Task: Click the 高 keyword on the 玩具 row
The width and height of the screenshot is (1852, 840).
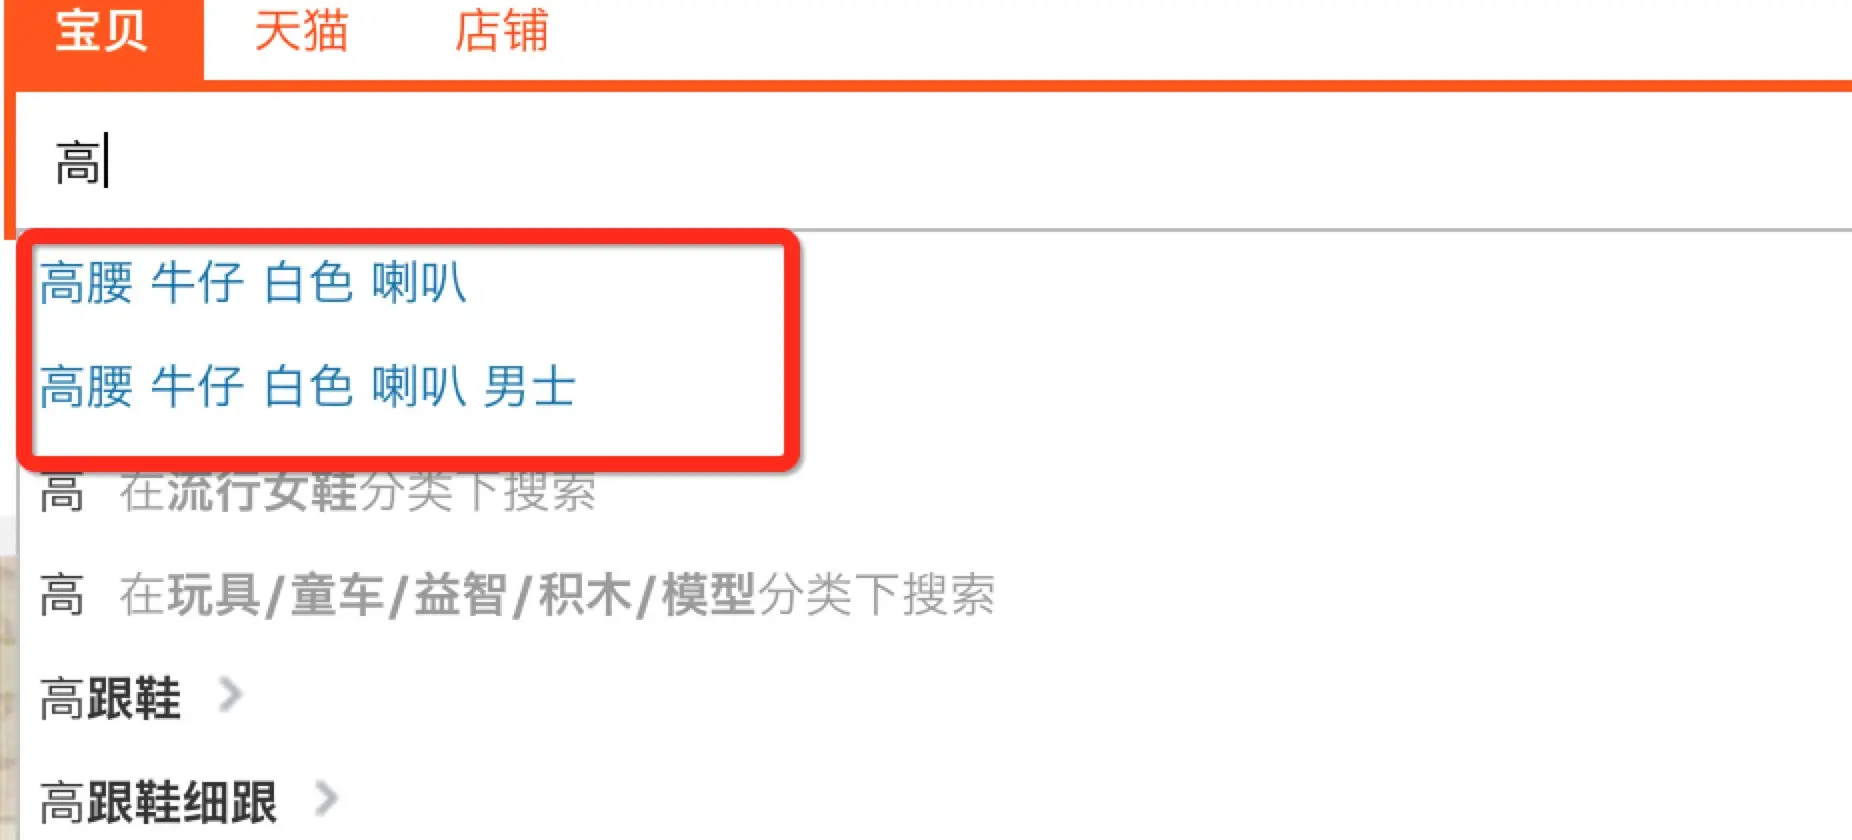Action: click(x=62, y=595)
